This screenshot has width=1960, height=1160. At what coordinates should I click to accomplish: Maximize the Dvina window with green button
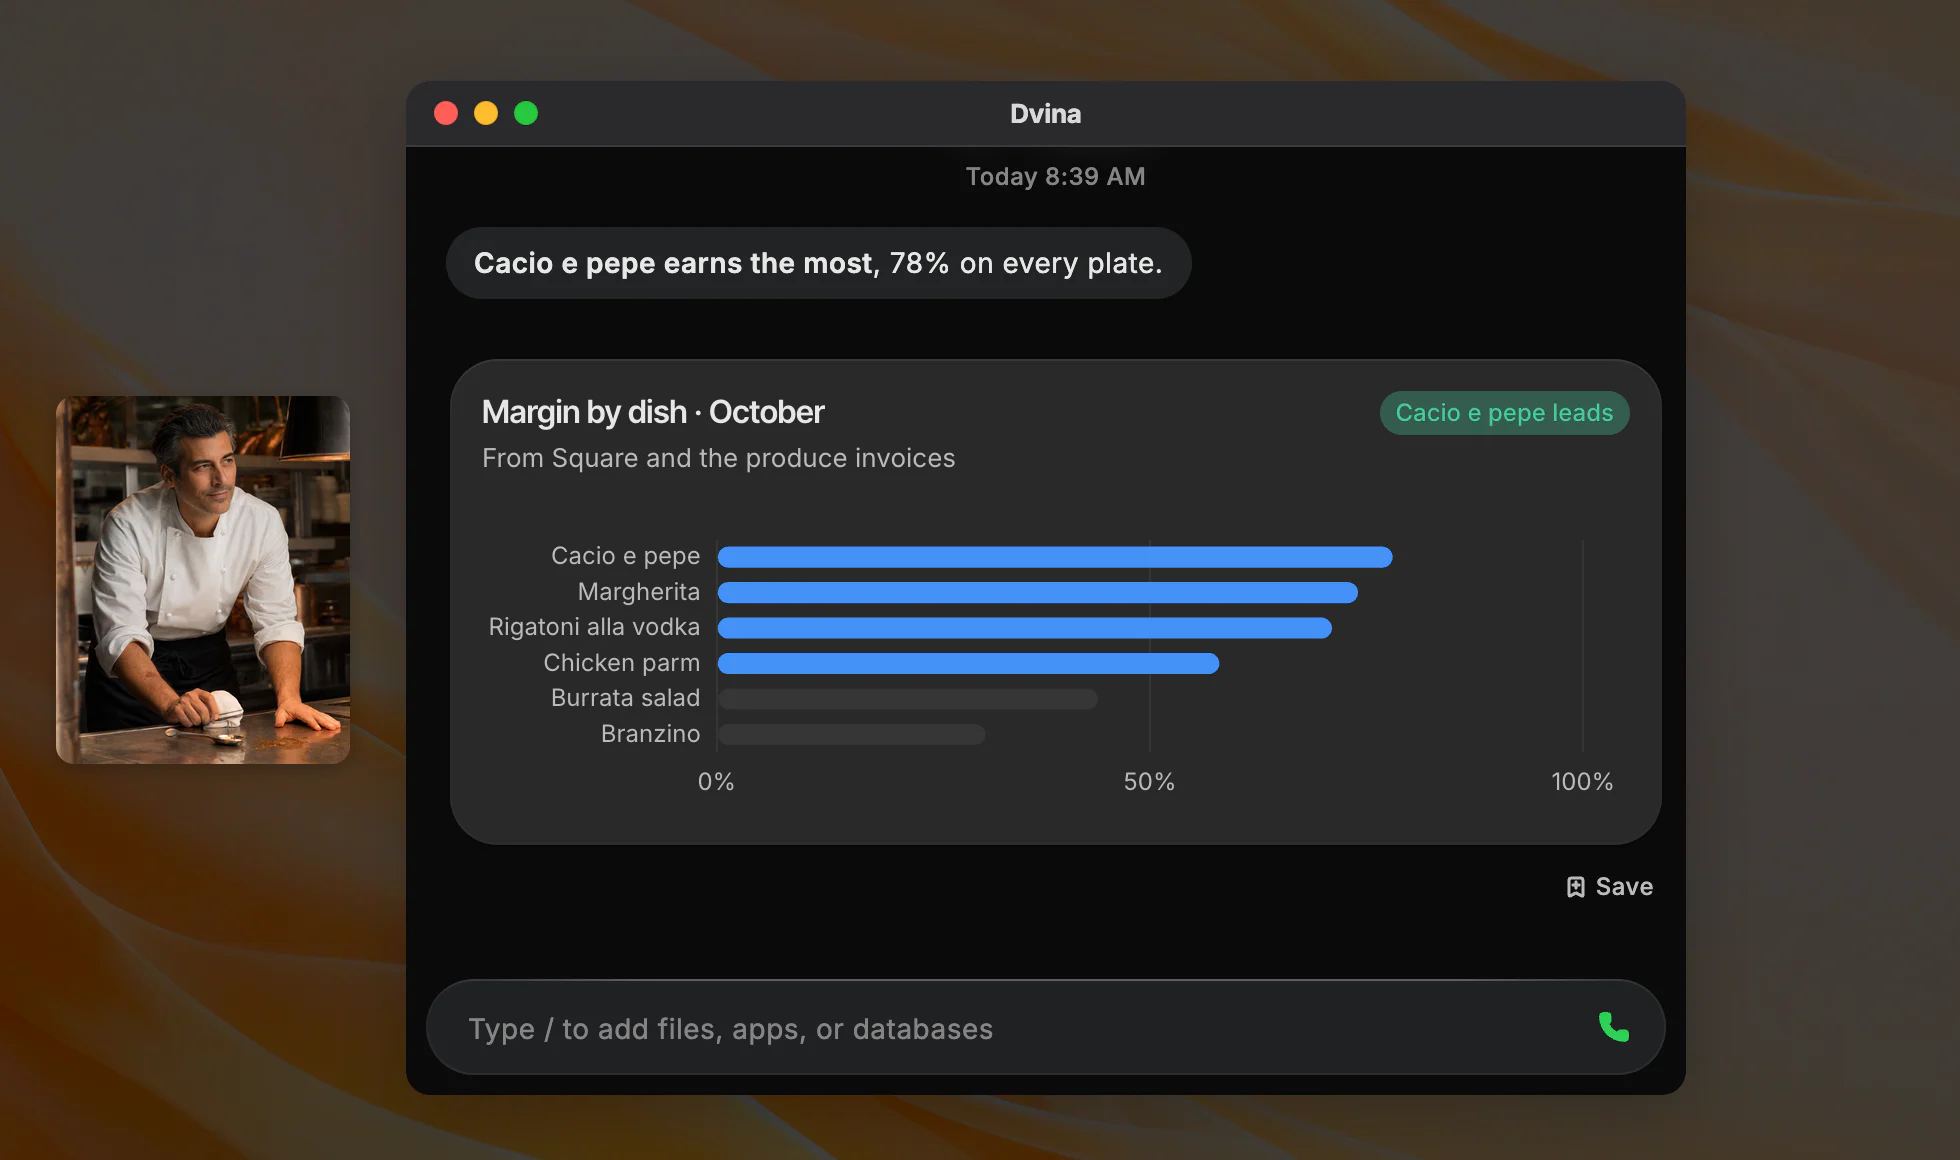(x=526, y=113)
